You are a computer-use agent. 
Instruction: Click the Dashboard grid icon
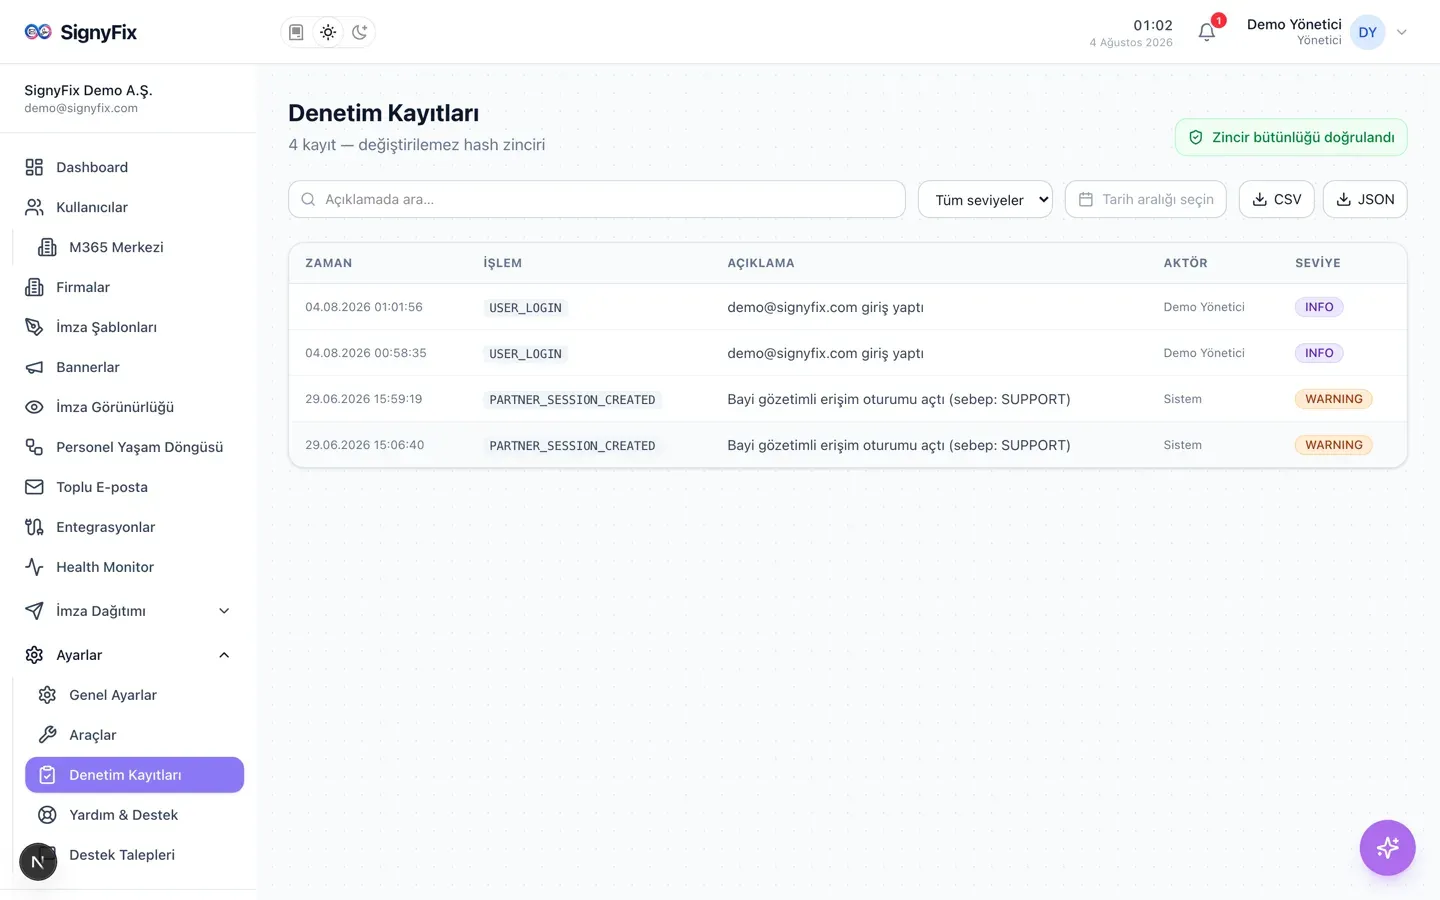34,167
